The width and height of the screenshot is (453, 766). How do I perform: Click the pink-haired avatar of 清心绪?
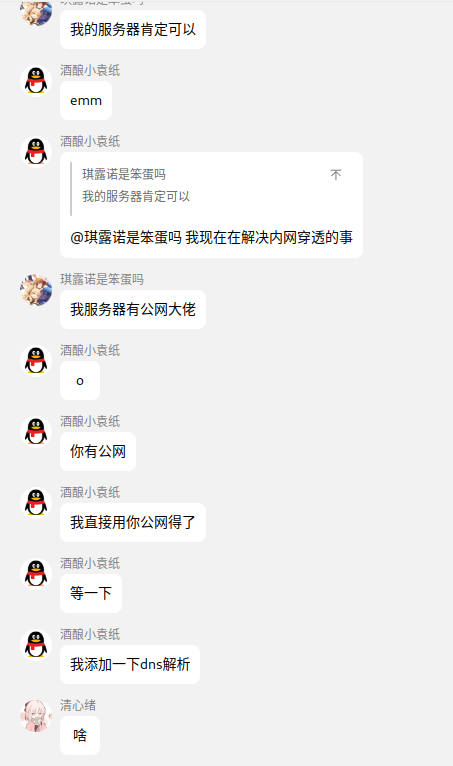[36, 716]
